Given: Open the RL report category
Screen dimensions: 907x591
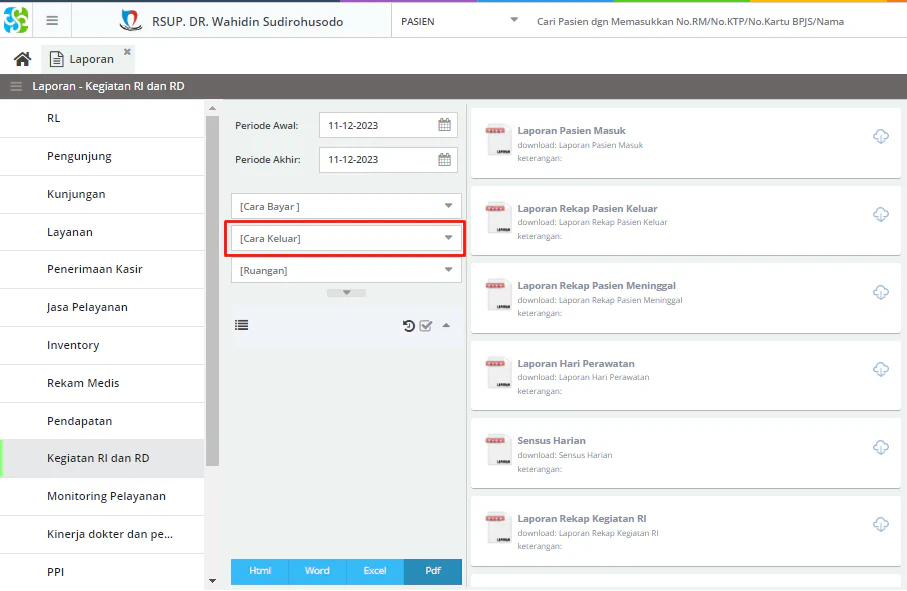Looking at the screenshot, I should point(102,119).
